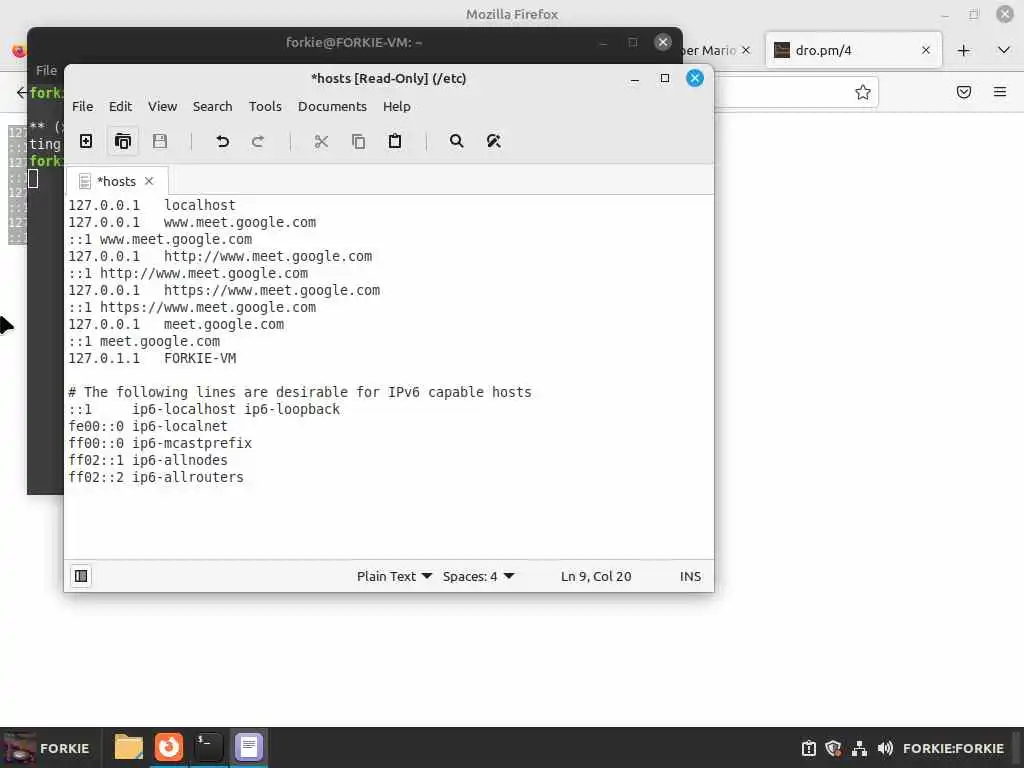Viewport: 1024px width, 768px height.
Task: Switch to text editor in taskbar
Action: (248, 747)
